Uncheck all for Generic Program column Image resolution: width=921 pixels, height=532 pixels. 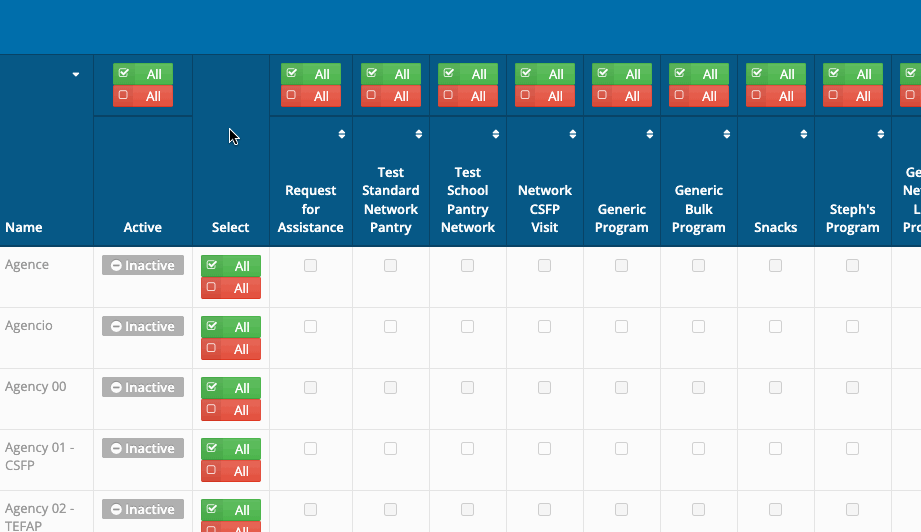click(x=621, y=96)
